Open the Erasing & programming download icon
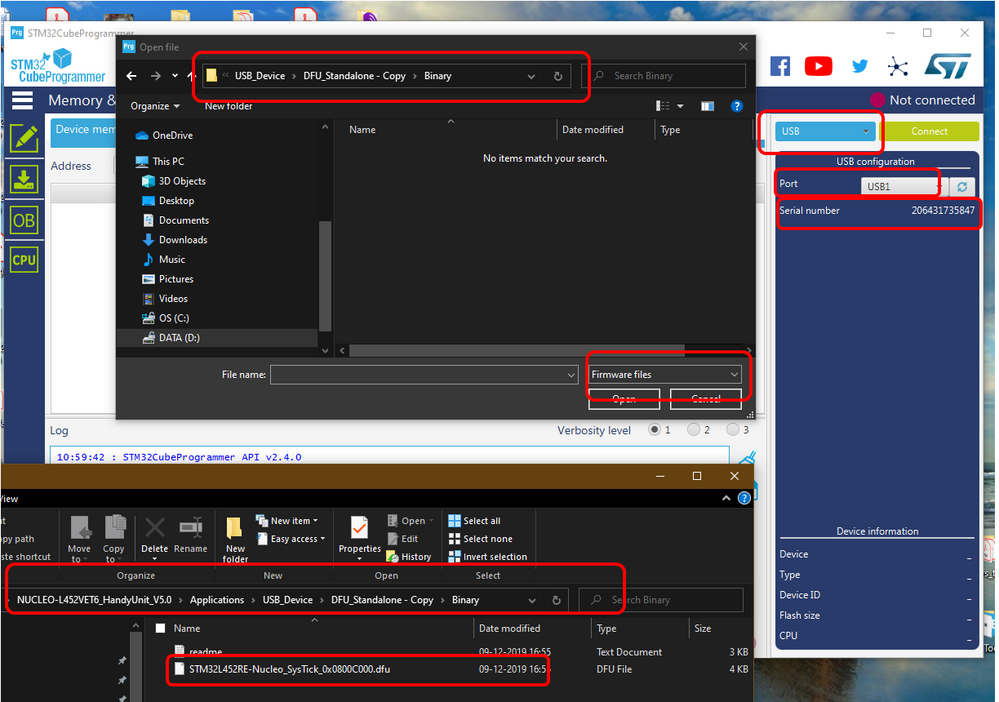Viewport: 999px width, 702px height. click(24, 179)
